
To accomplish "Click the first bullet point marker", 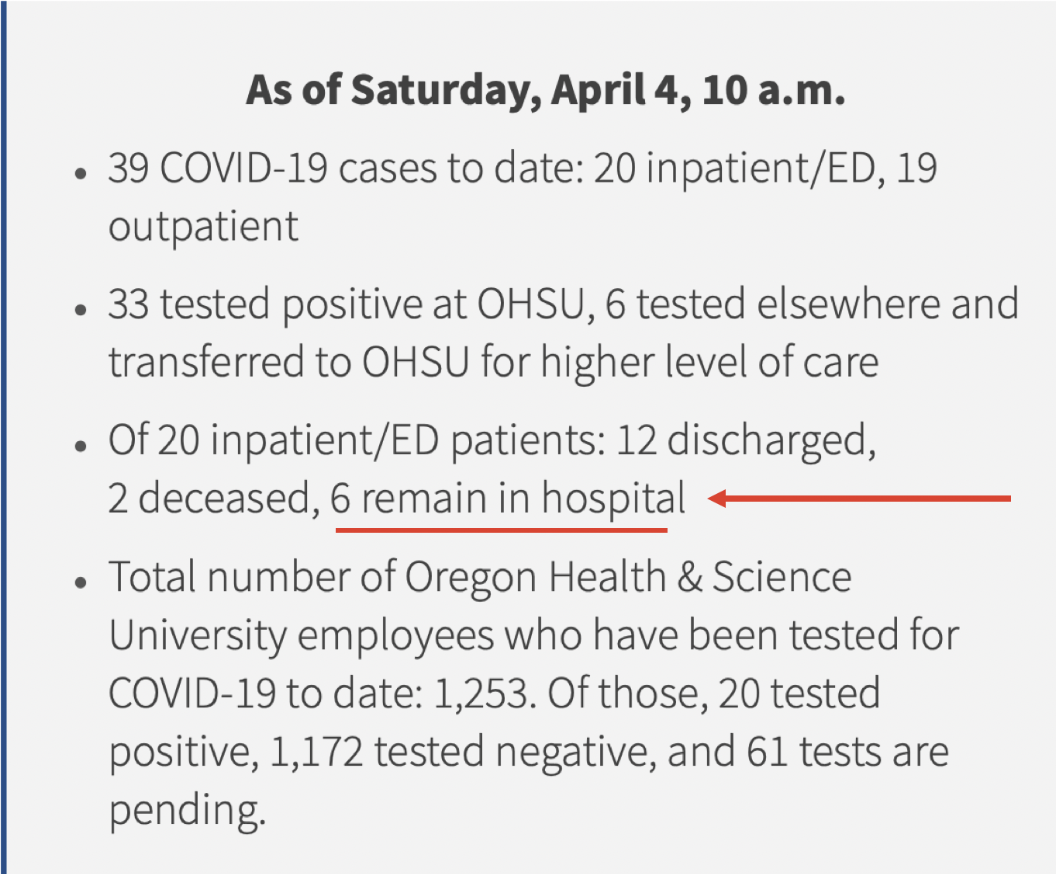I will (x=81, y=173).
